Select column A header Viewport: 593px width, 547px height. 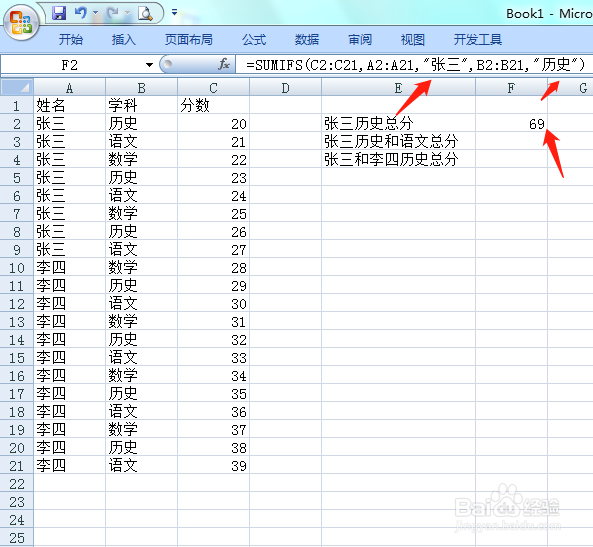tap(70, 88)
